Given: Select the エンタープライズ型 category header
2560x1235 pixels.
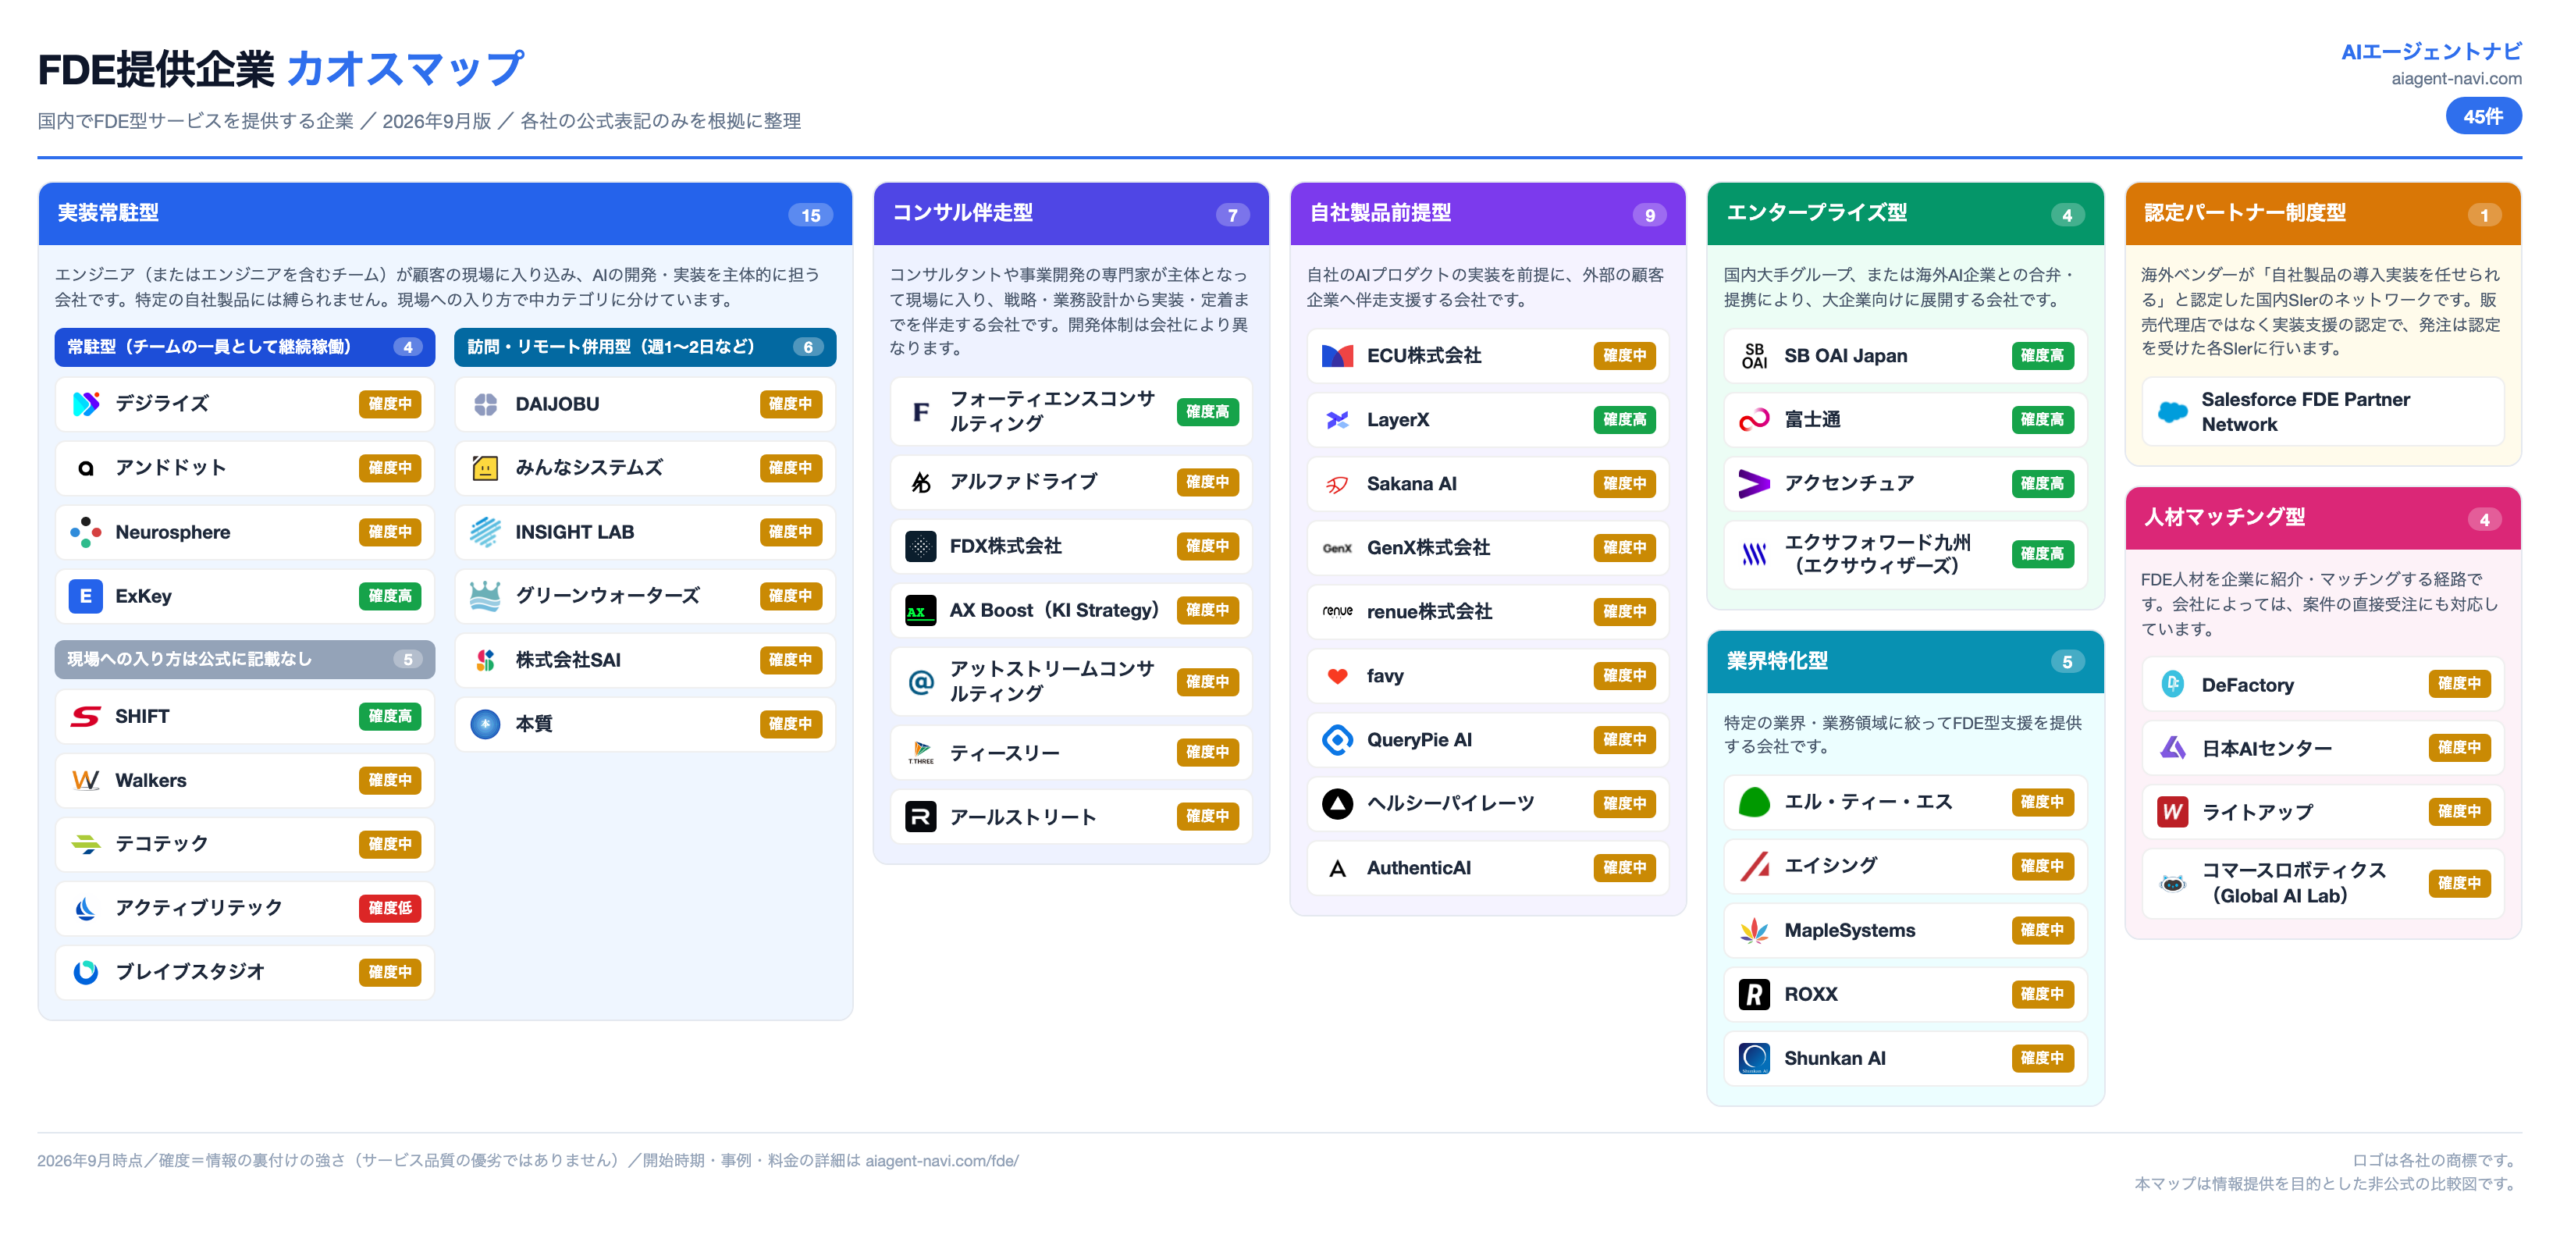Looking at the screenshot, I should point(1905,214).
